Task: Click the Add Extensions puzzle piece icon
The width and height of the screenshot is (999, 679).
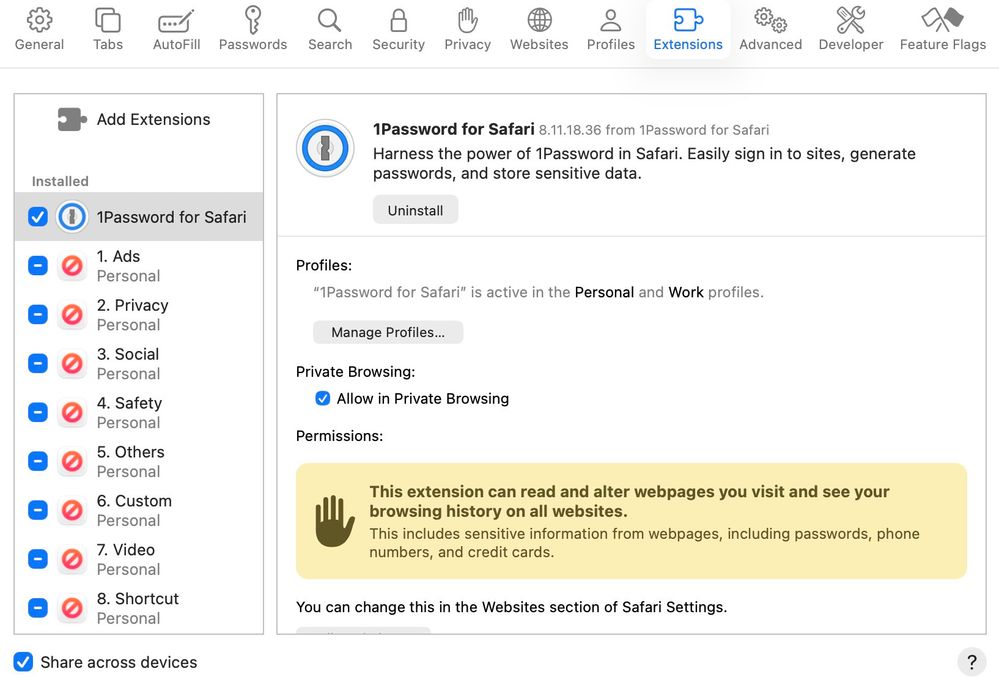Action: [72, 120]
